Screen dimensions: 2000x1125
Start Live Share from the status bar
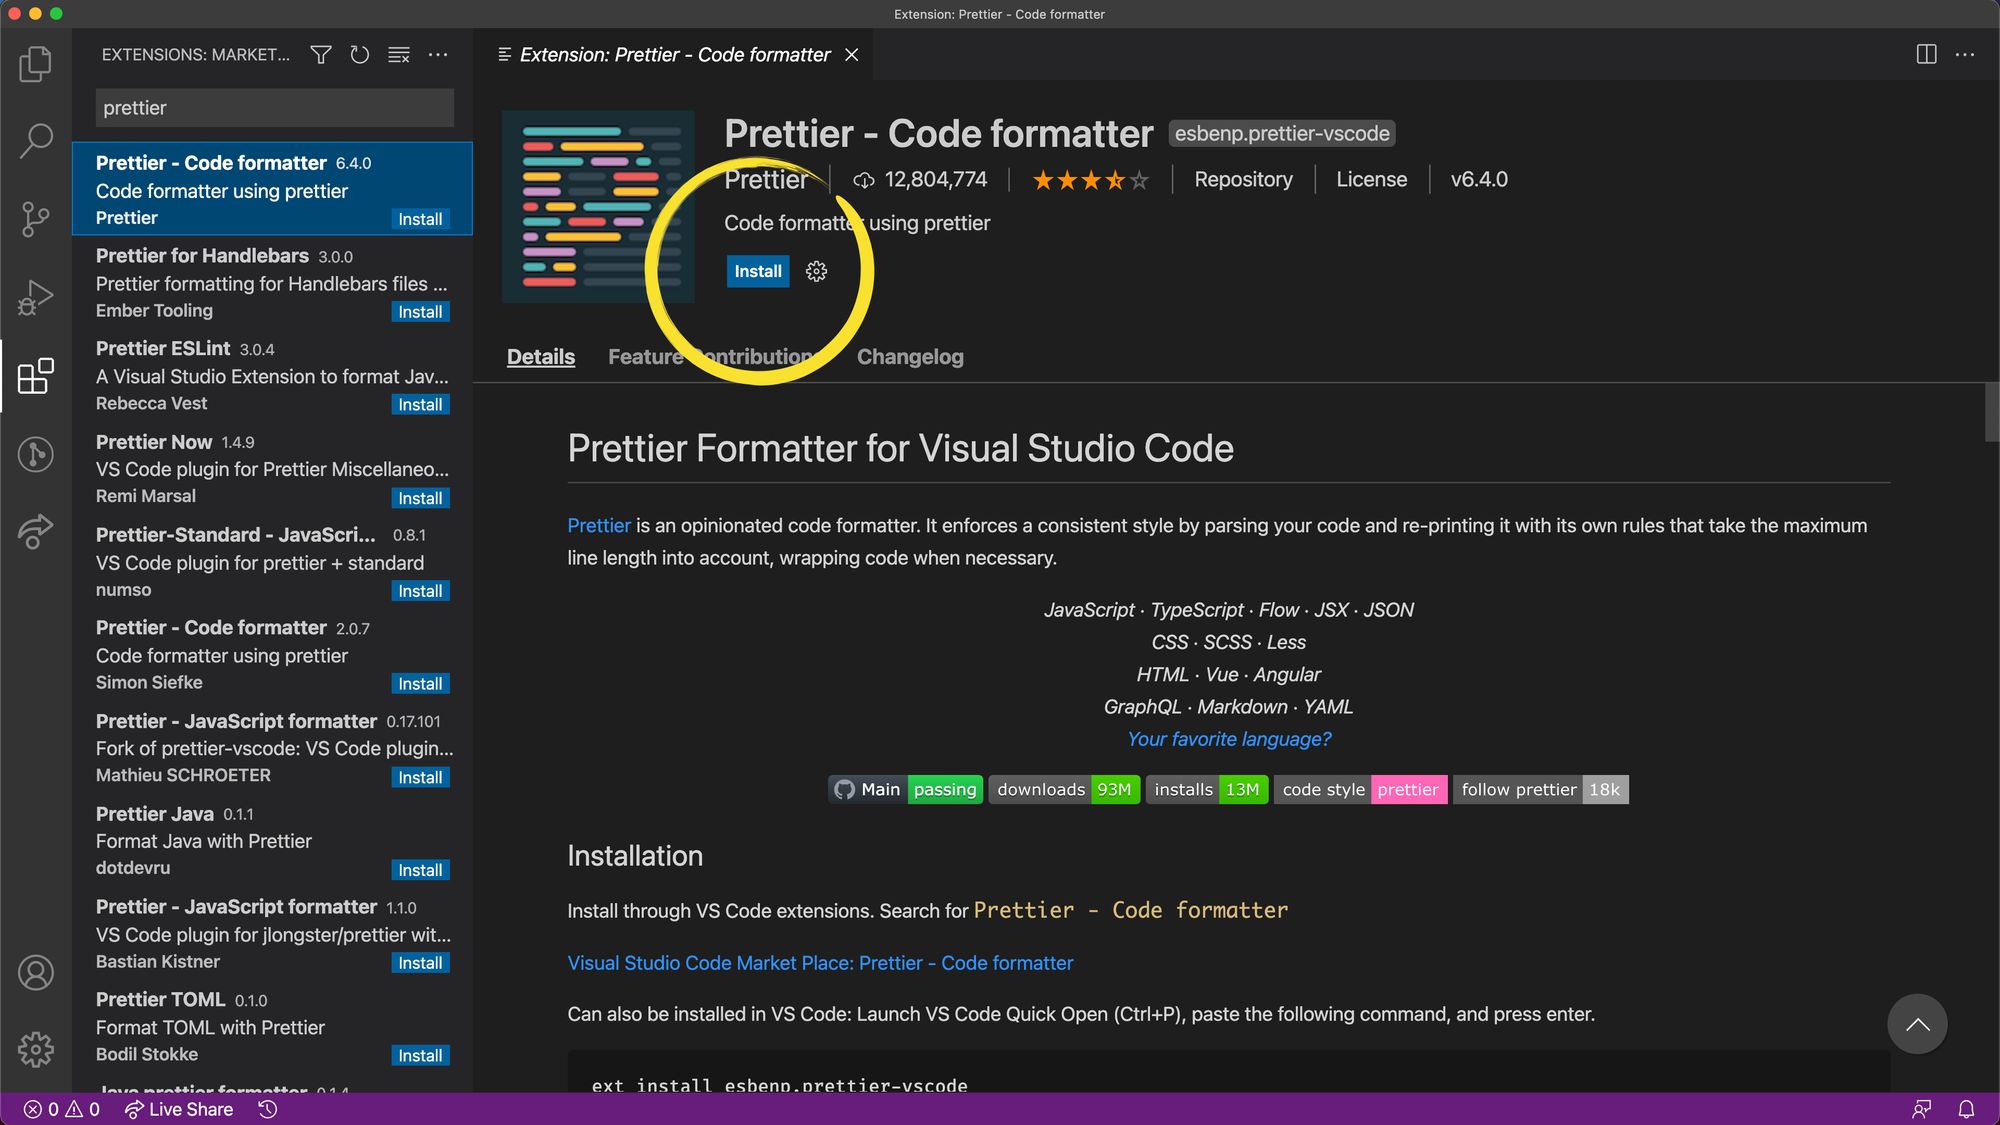pyautogui.click(x=178, y=1109)
